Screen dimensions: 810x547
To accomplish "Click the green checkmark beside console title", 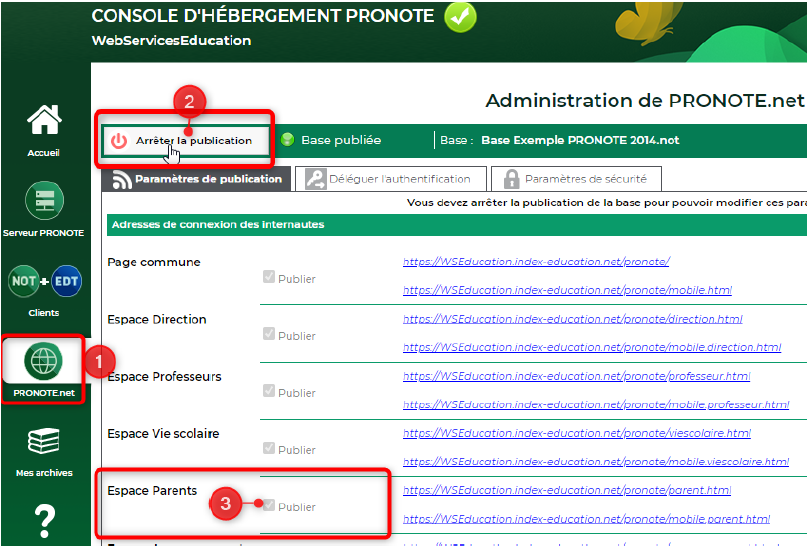I will [460, 17].
